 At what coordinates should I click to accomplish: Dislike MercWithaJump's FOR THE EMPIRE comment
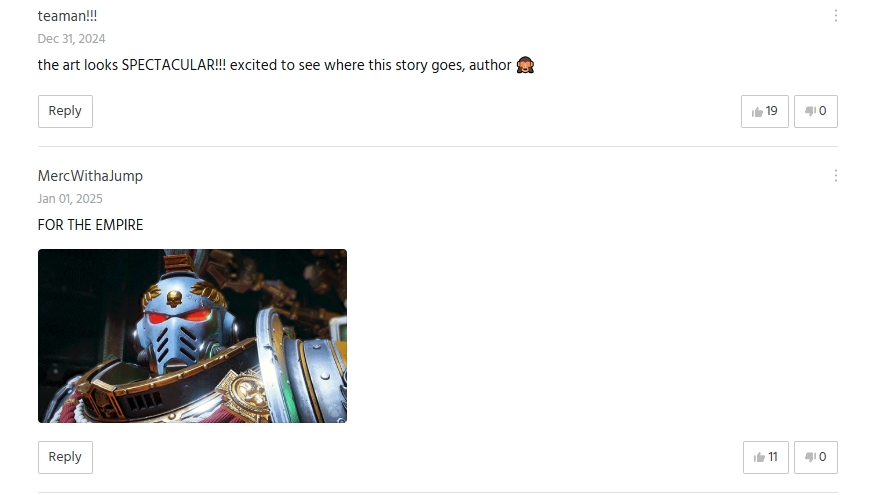click(x=815, y=457)
